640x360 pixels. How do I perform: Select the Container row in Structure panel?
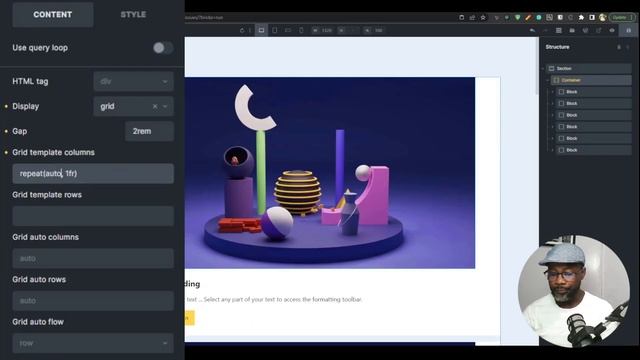point(592,80)
